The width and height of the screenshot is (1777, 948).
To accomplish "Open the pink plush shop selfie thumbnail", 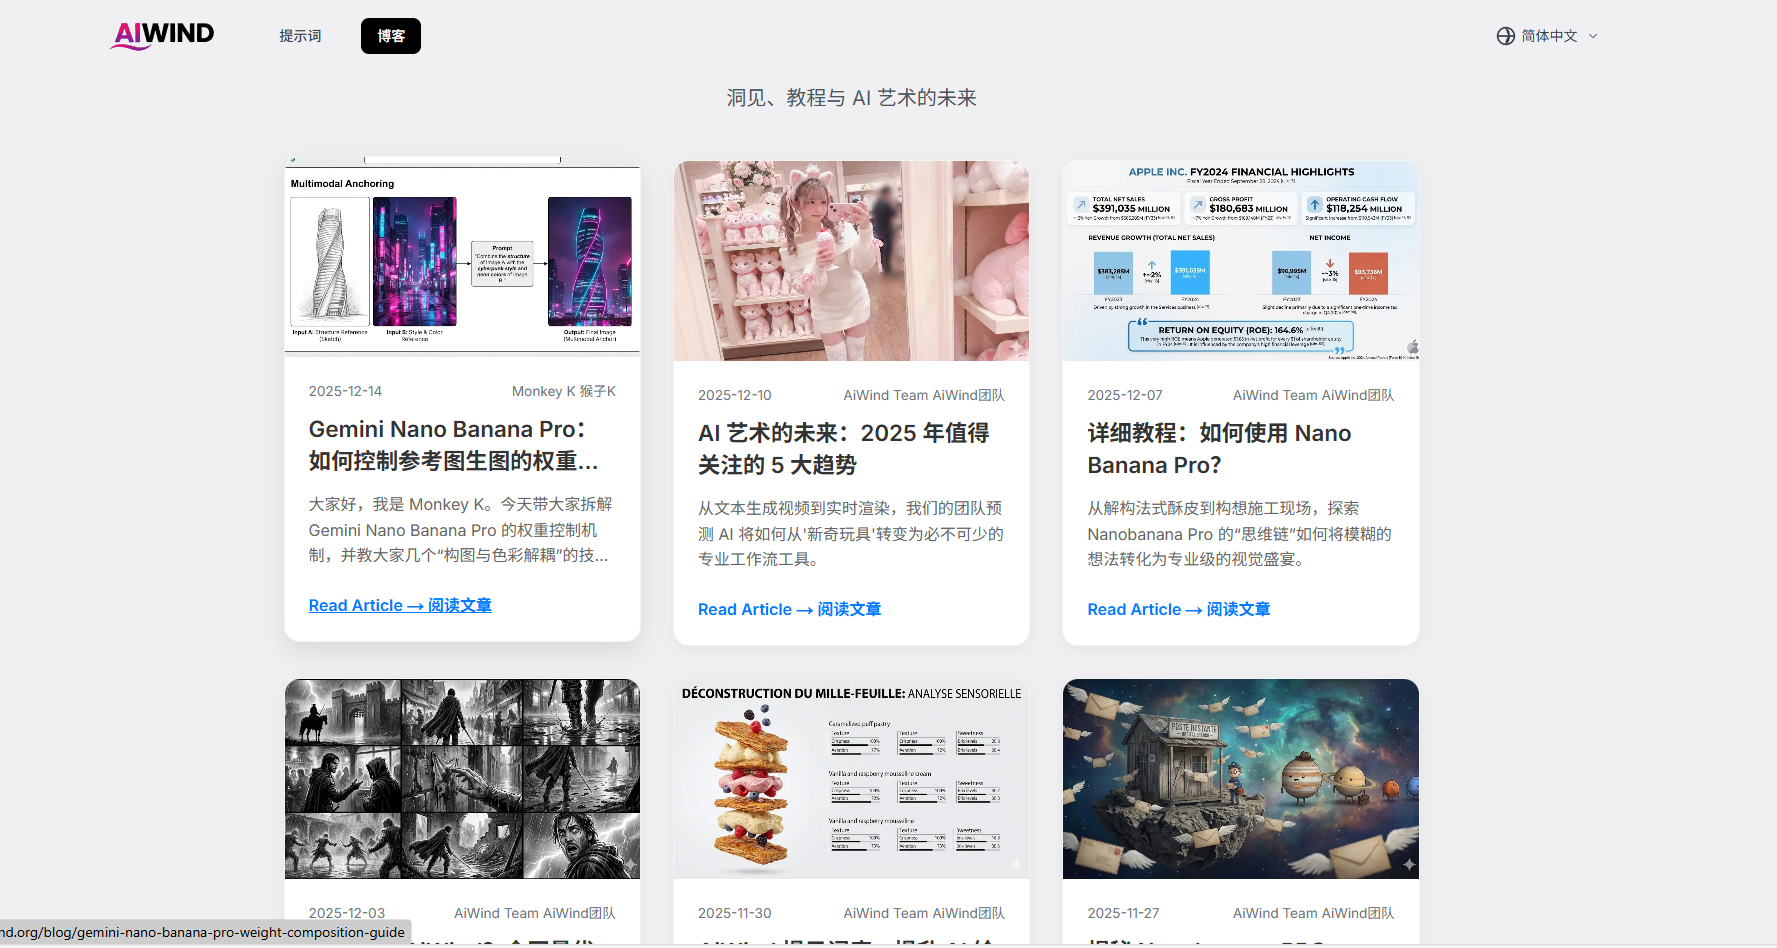I will point(851,261).
